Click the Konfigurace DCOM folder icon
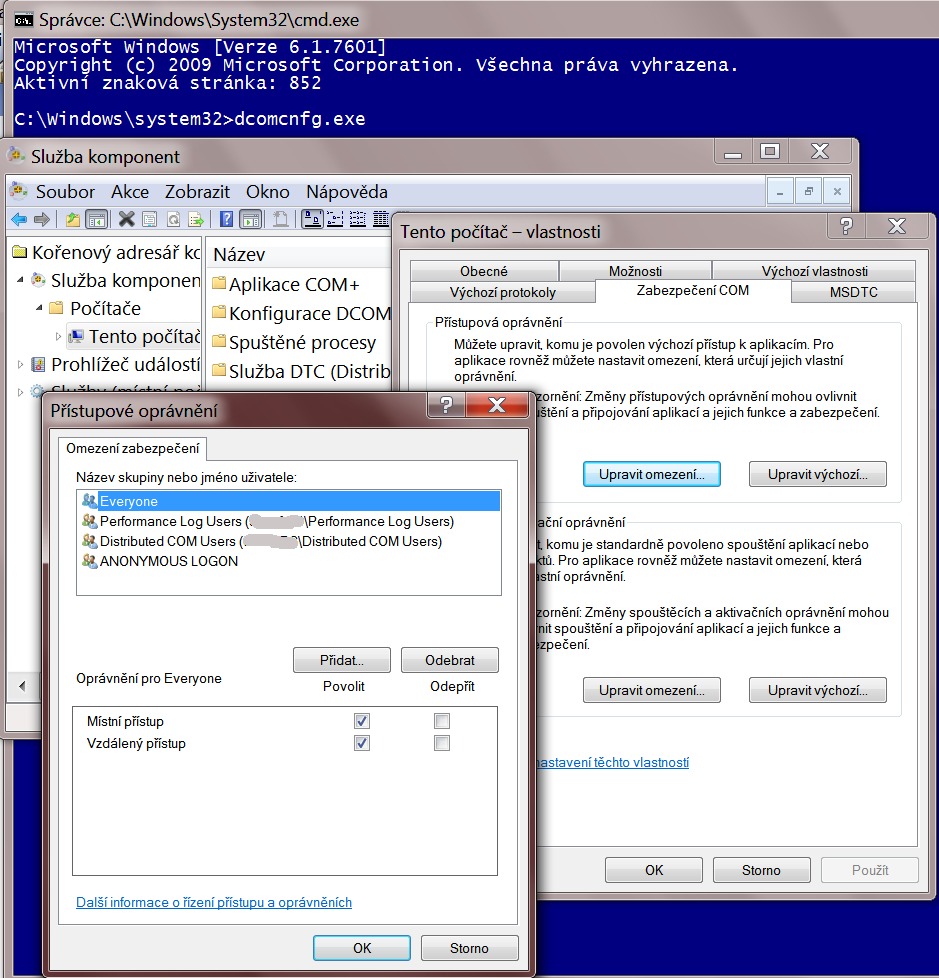The height and width of the screenshot is (978, 939). click(218, 312)
